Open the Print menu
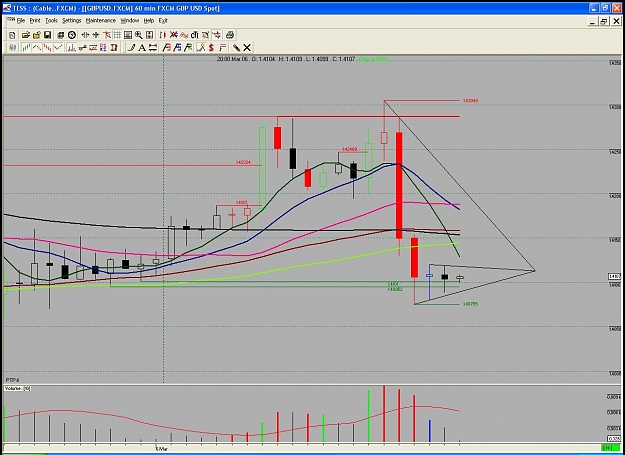The width and height of the screenshot is (625, 455). coord(35,21)
